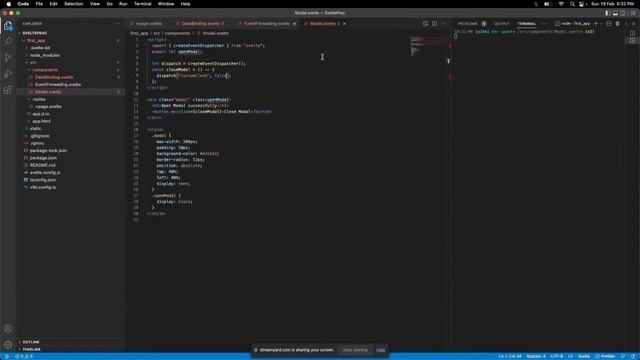Click components in the breadcrumb path
This screenshot has height=360, width=640.
[x=177, y=33]
